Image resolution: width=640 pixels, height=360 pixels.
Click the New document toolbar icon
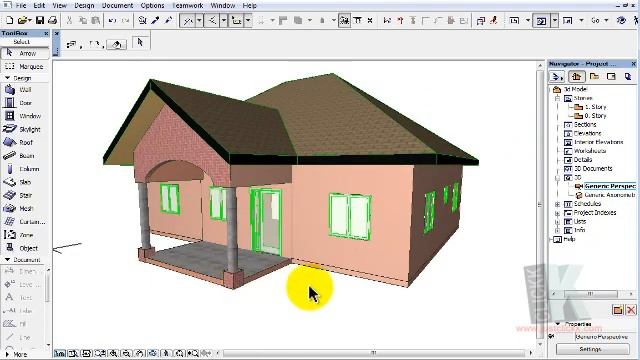pos(10,20)
